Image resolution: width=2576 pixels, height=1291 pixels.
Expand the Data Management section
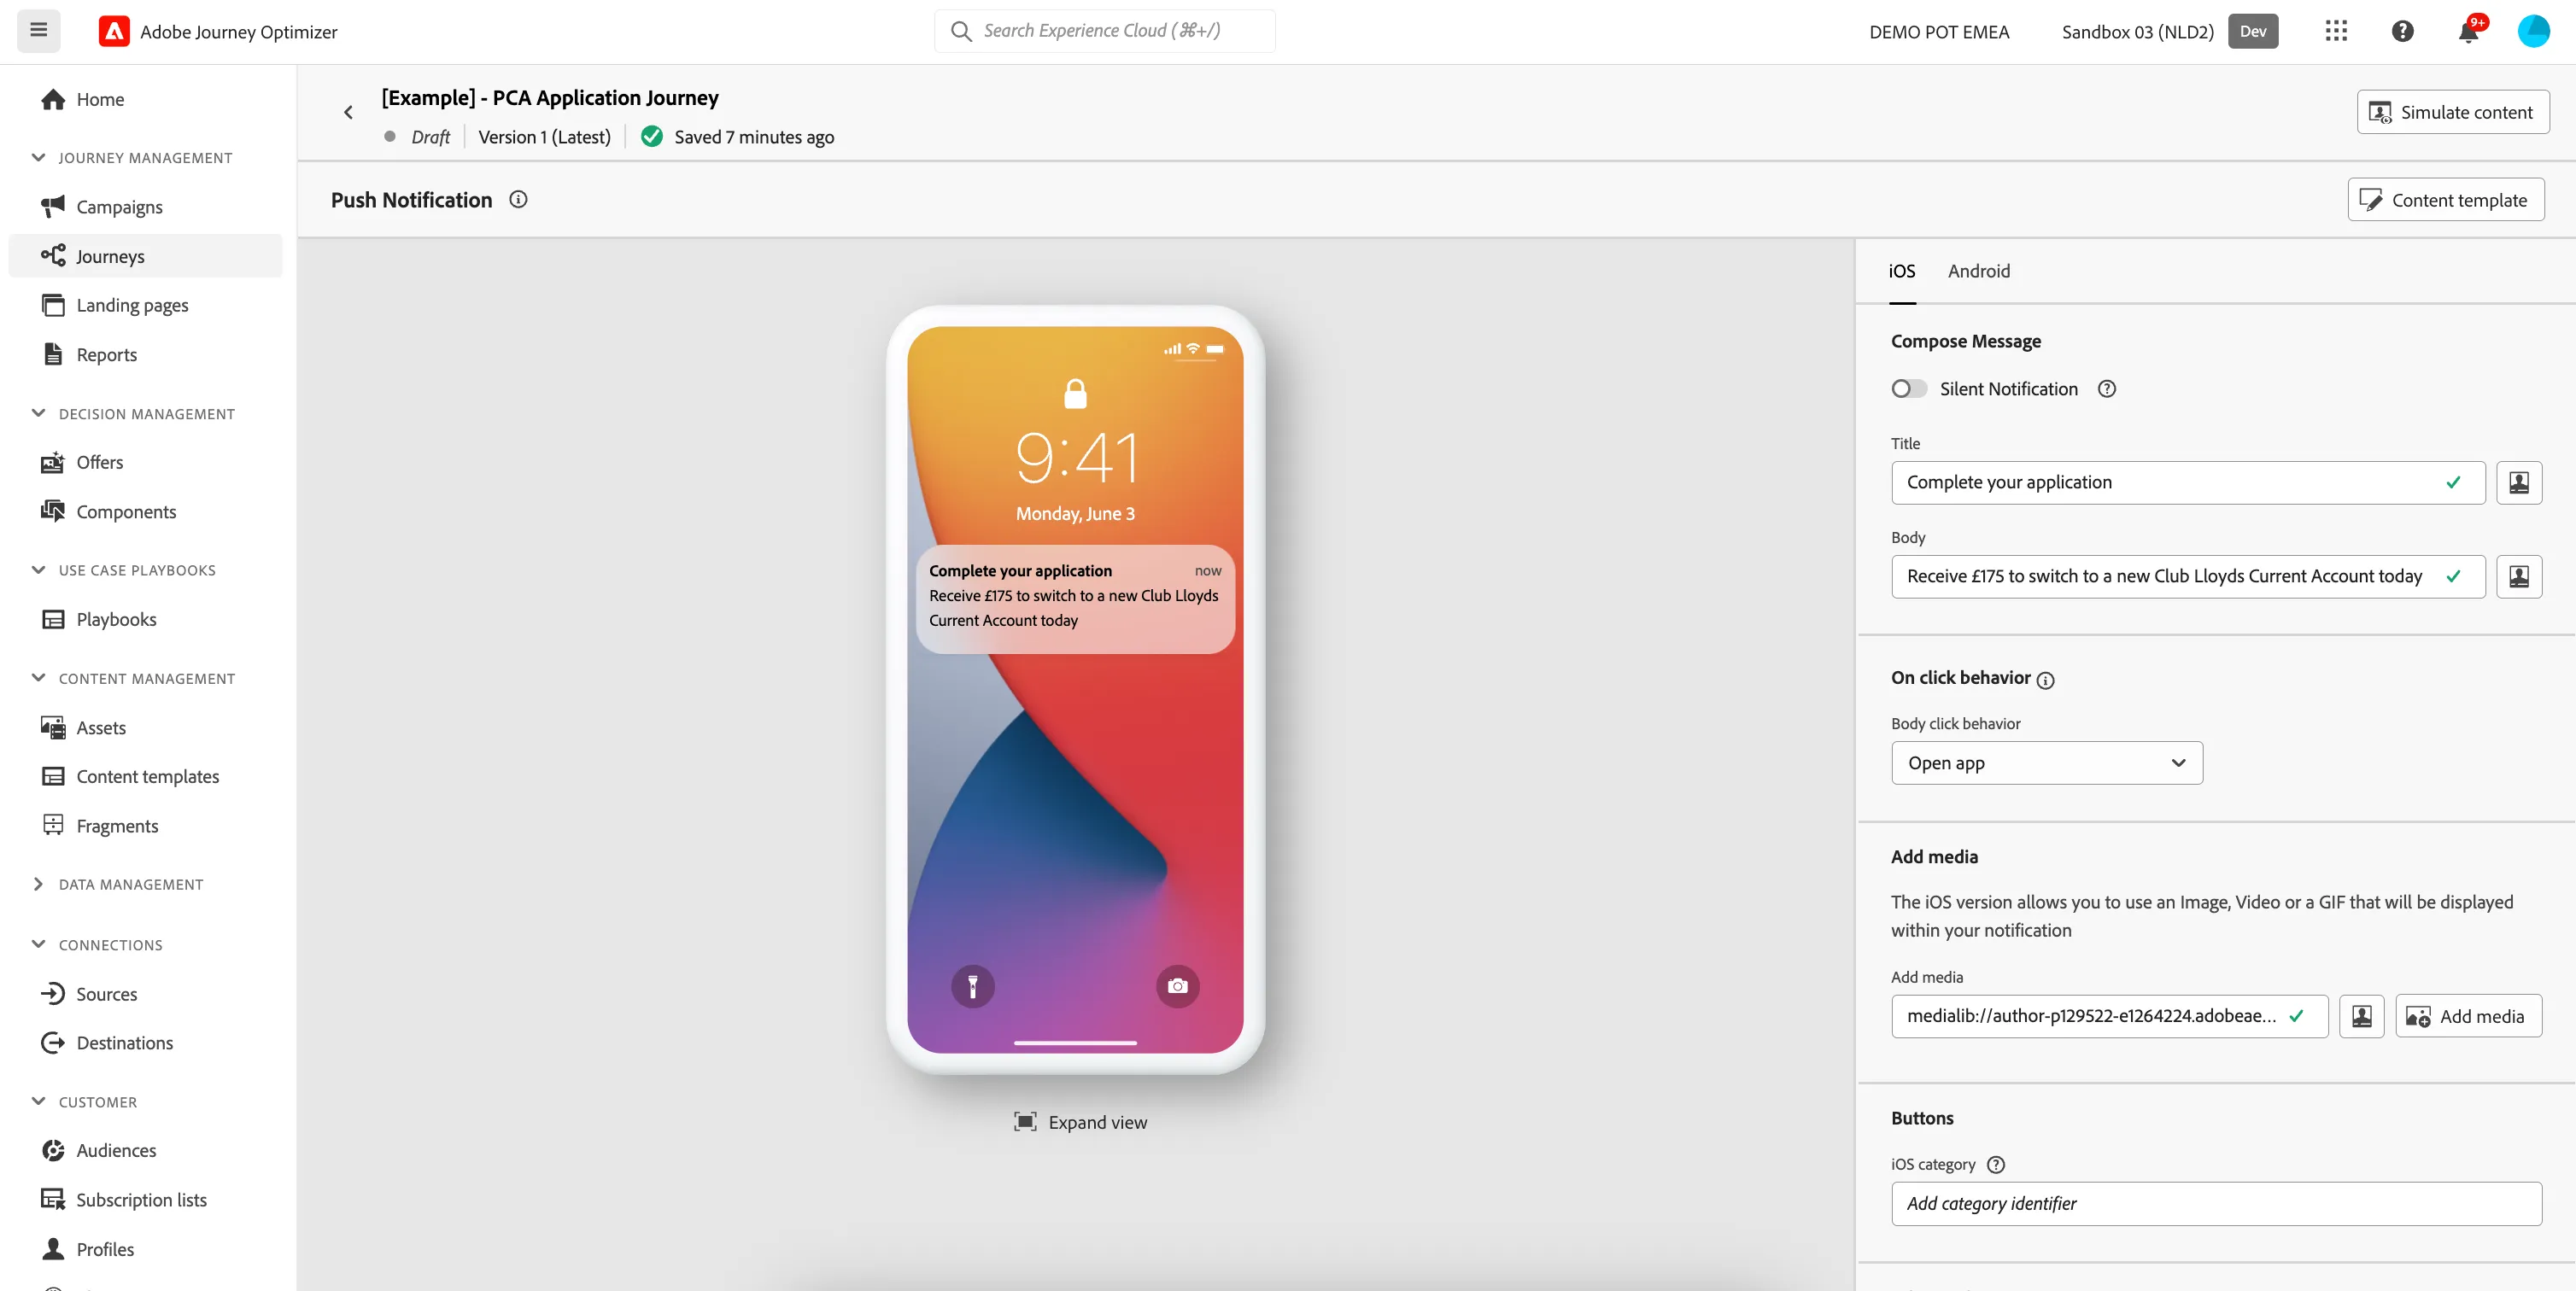[x=39, y=884]
